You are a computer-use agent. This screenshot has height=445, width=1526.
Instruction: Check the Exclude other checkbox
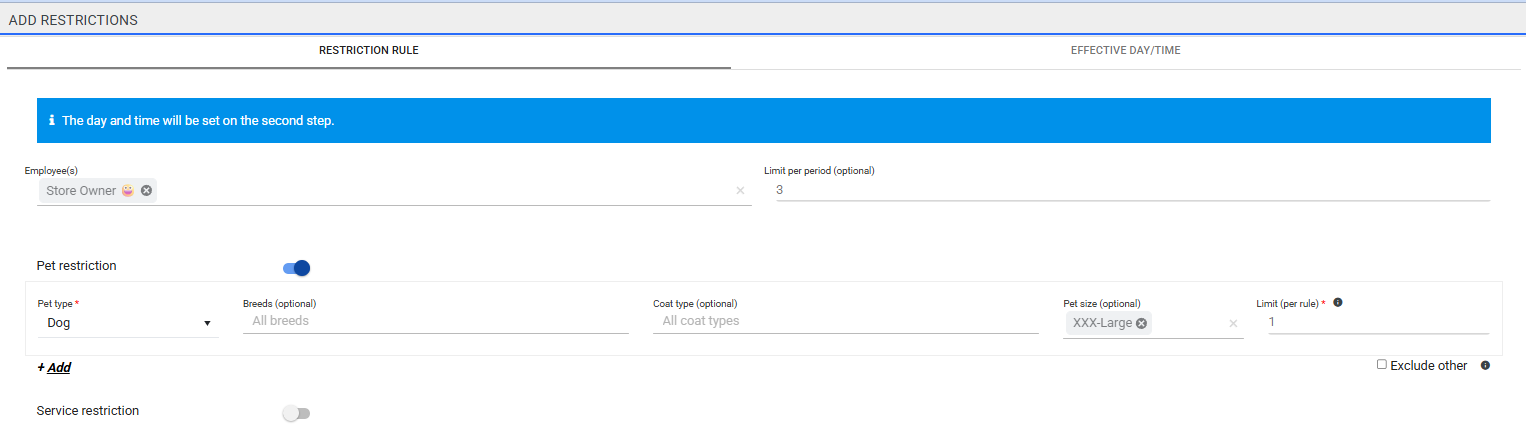(x=1382, y=365)
